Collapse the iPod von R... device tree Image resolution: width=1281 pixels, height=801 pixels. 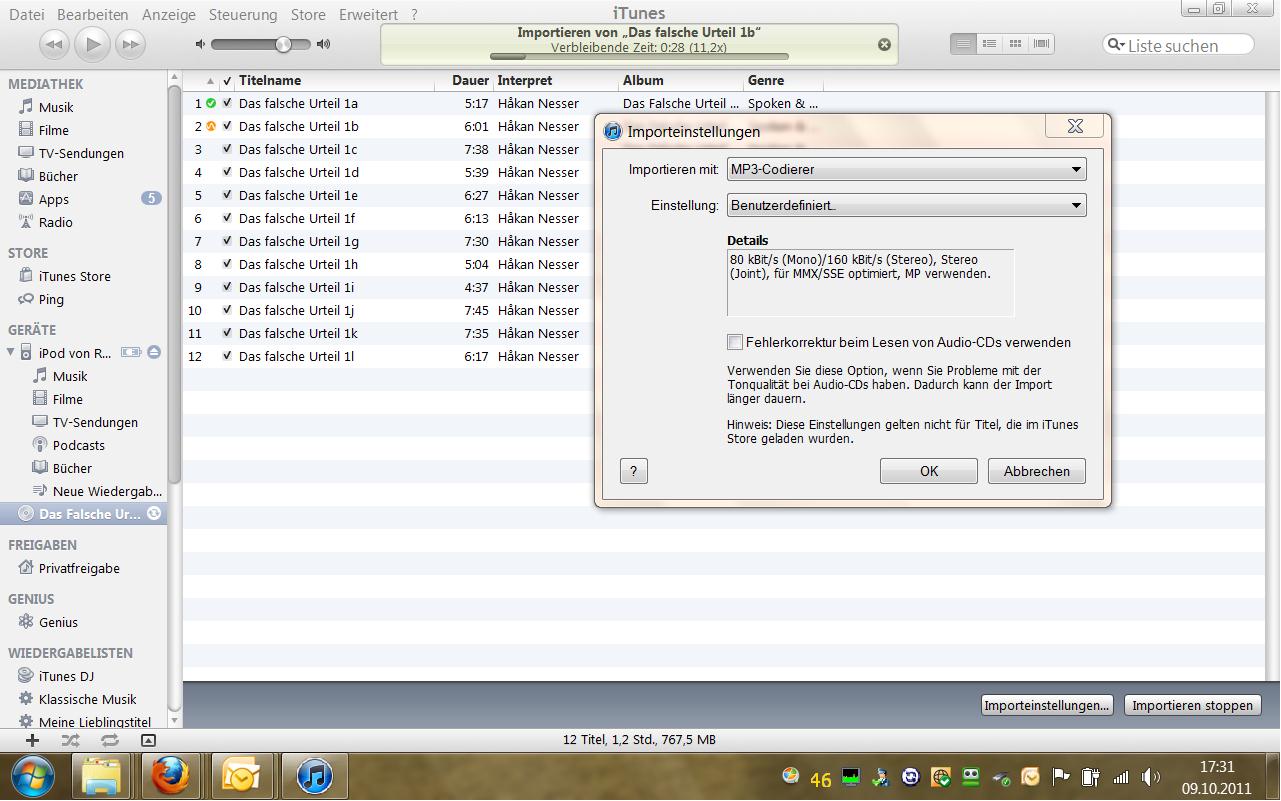(11, 352)
